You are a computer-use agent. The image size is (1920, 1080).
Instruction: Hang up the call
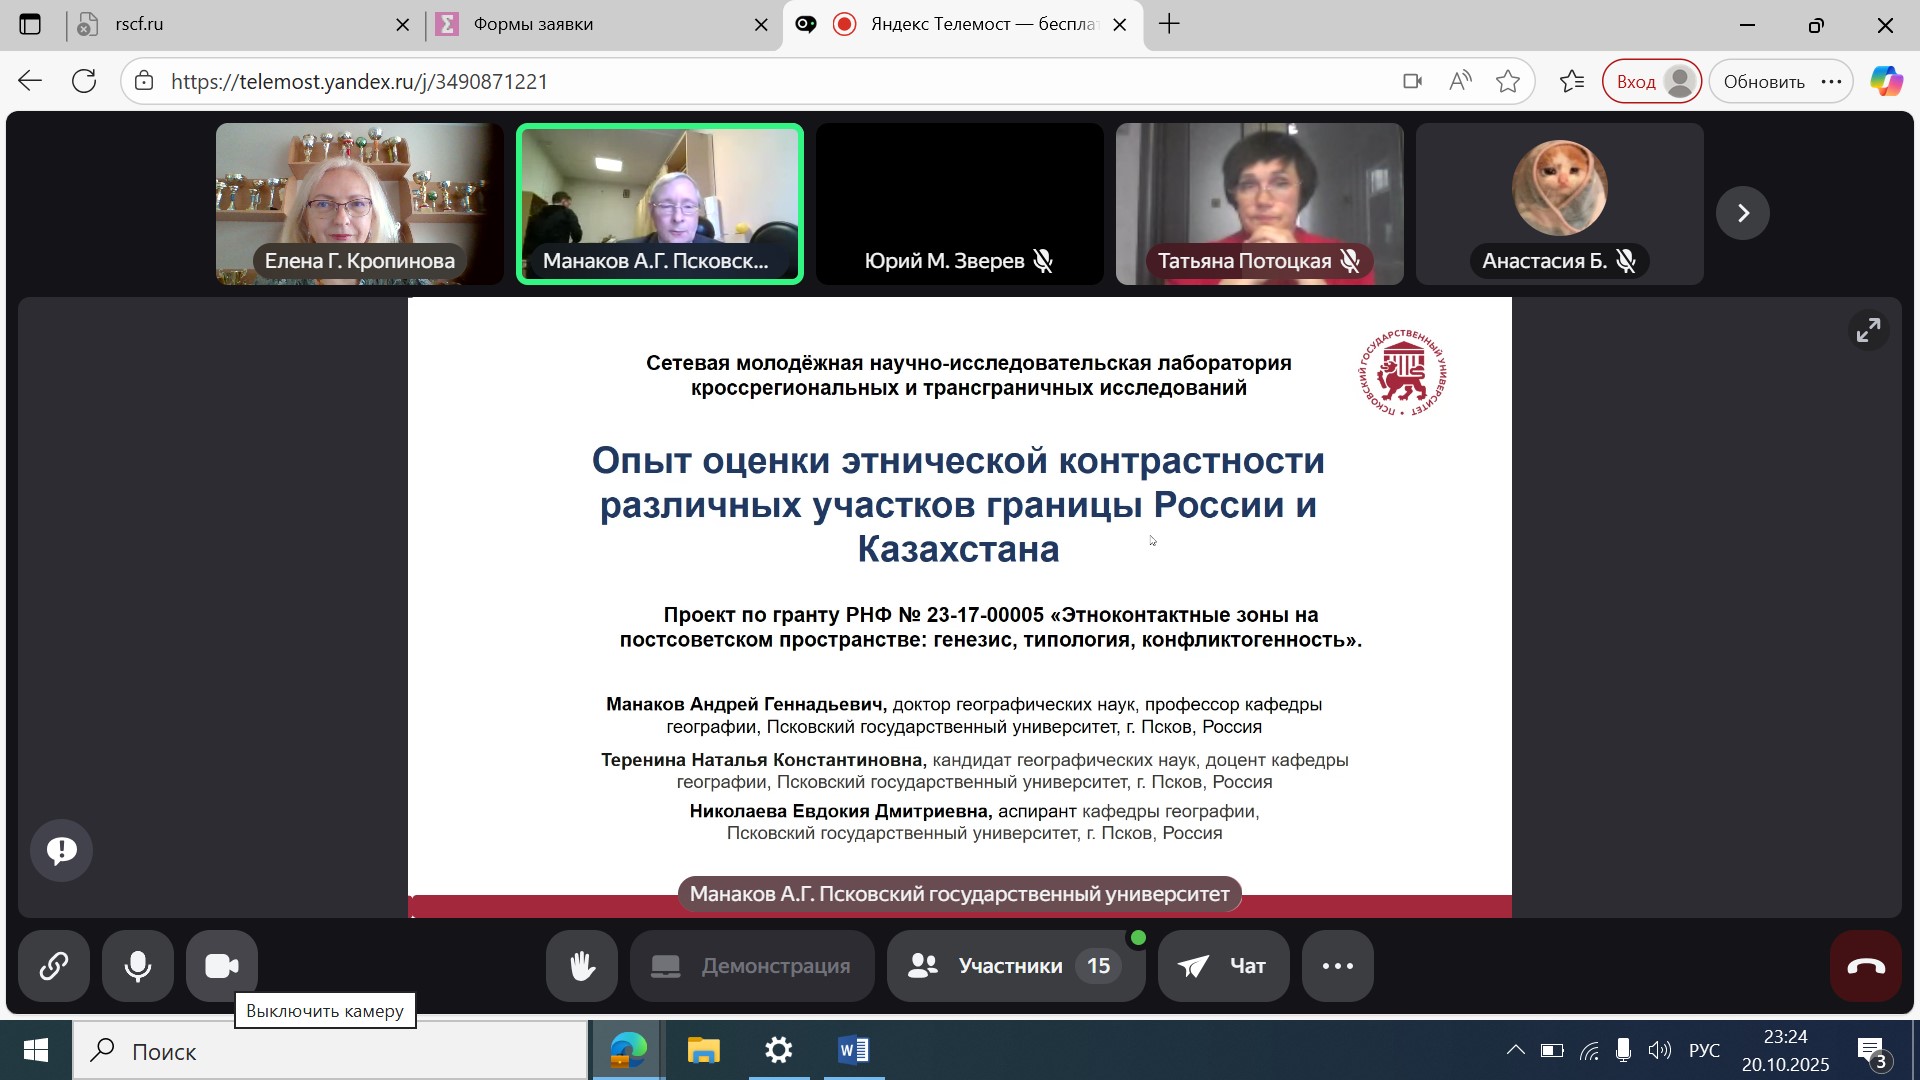coord(1866,966)
